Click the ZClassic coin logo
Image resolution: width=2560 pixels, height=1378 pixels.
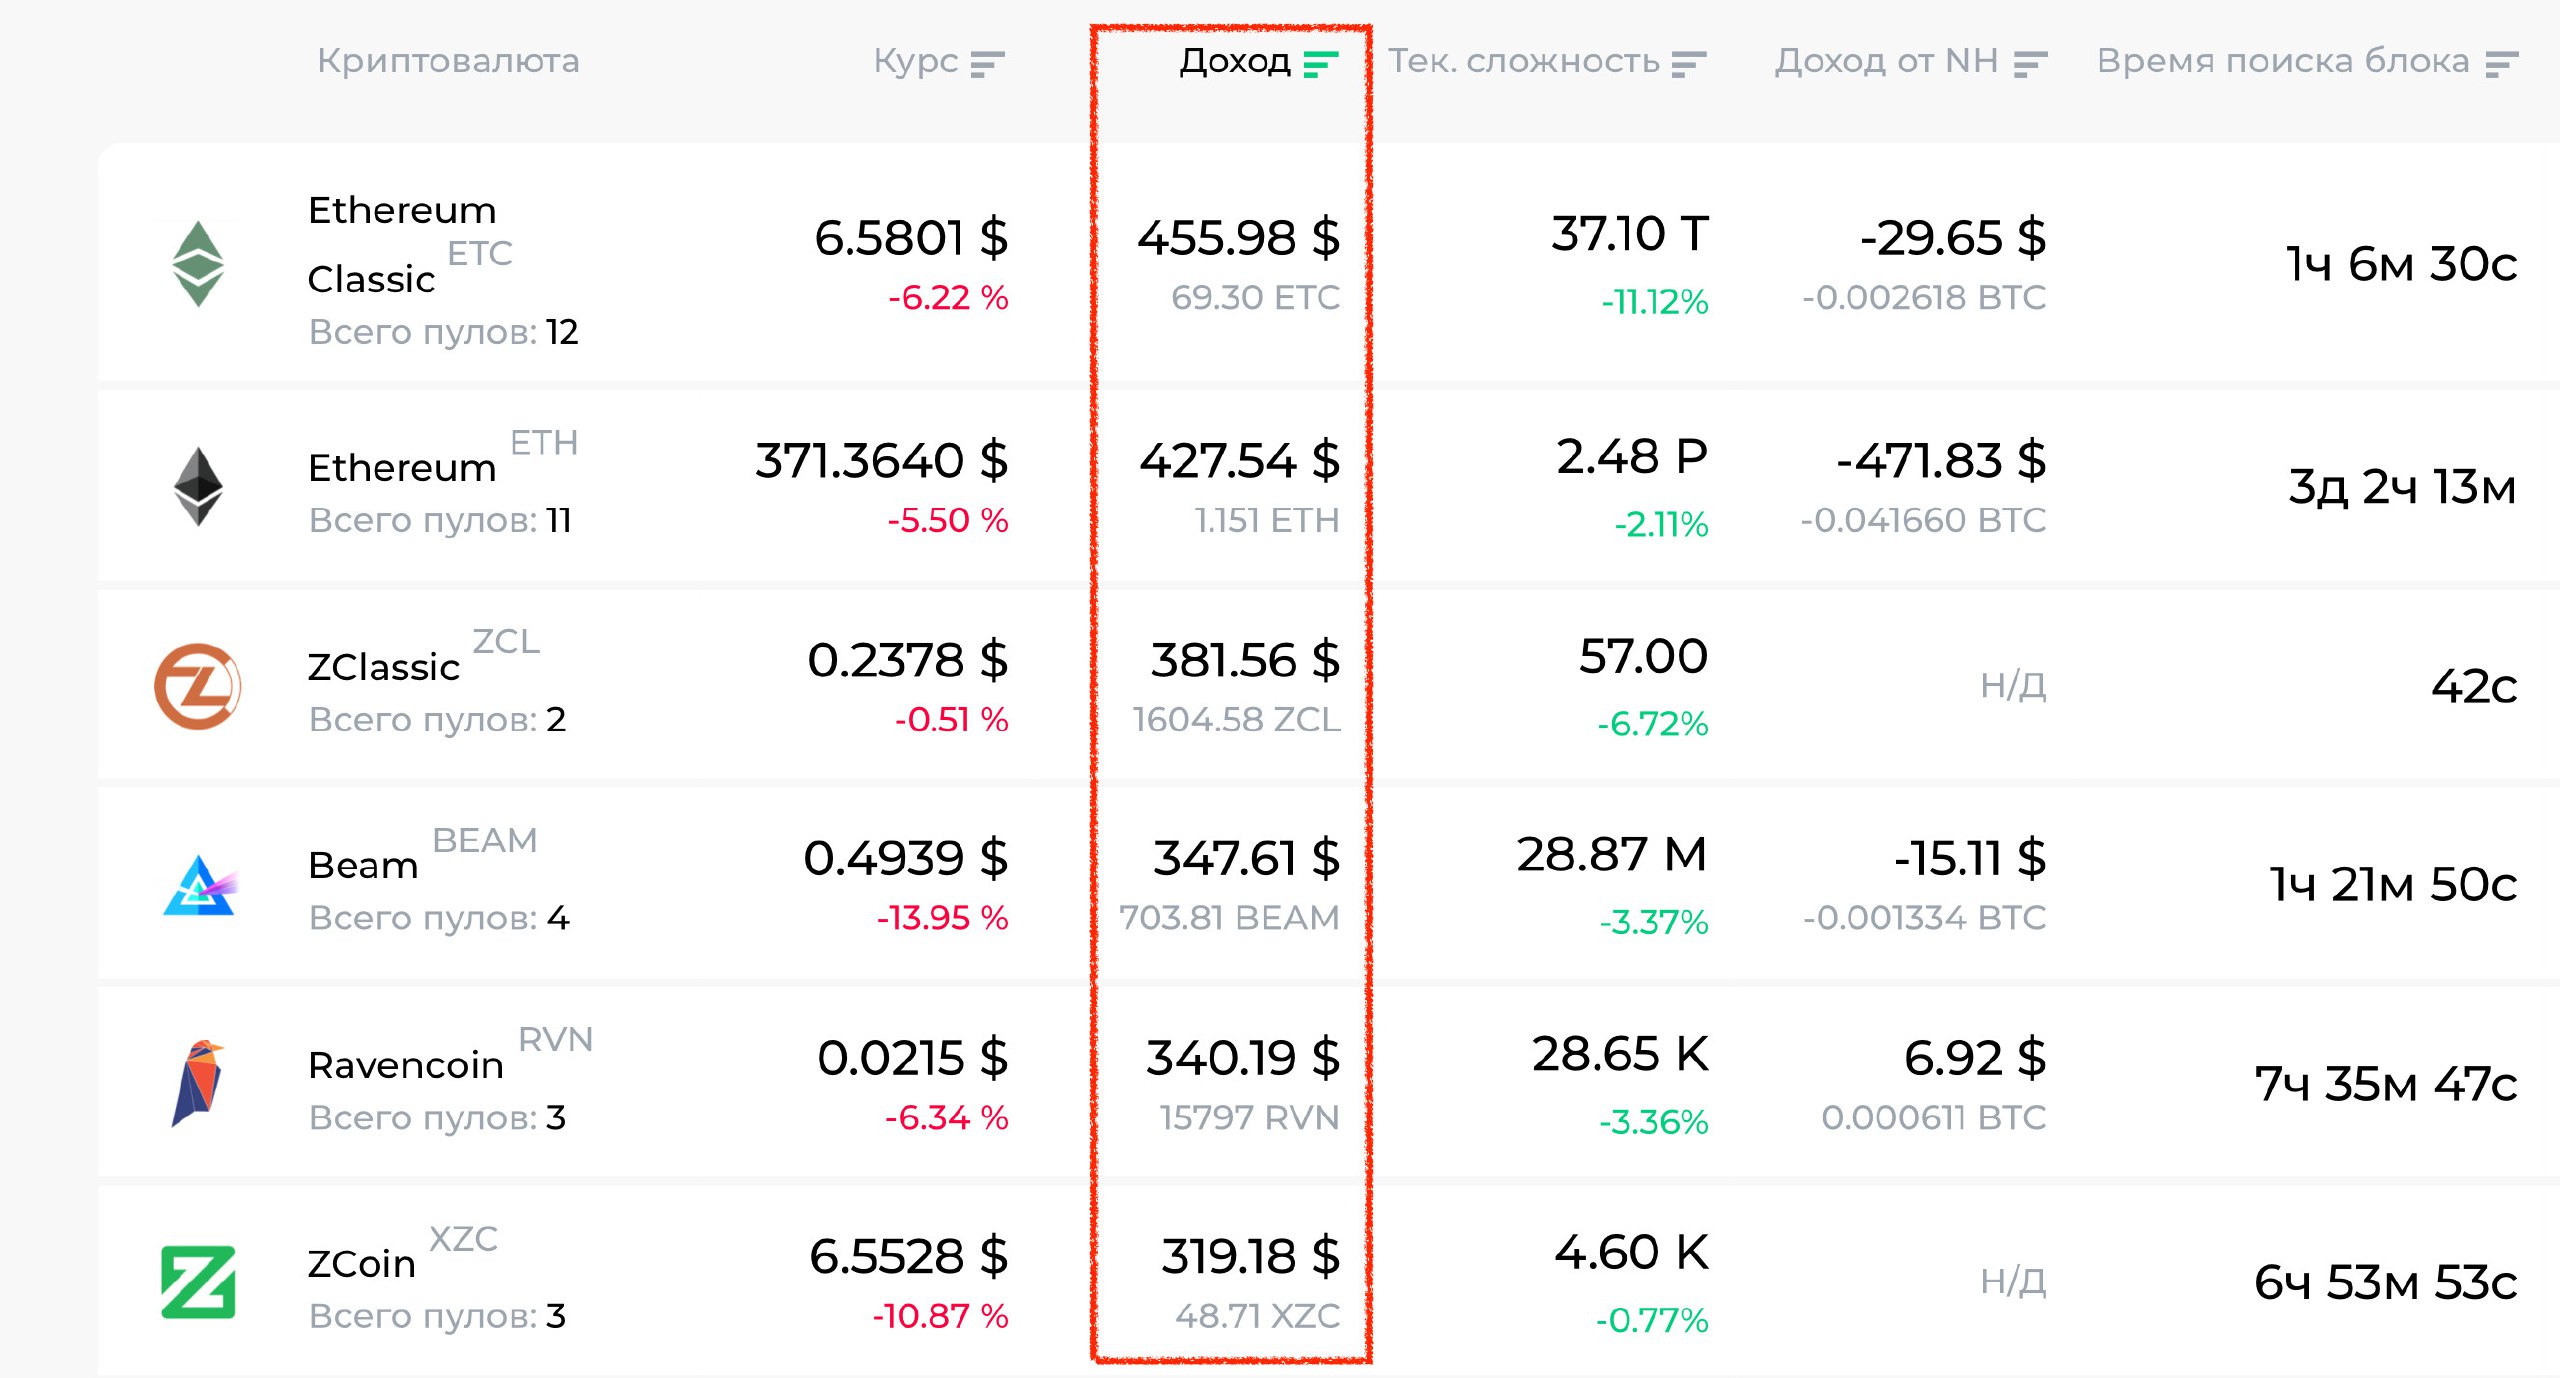tap(198, 686)
